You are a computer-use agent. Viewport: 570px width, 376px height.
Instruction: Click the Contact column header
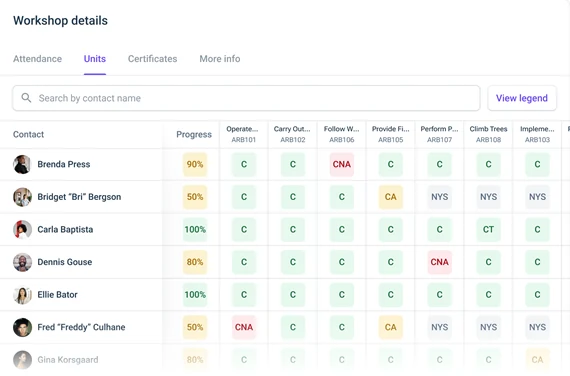pos(28,135)
